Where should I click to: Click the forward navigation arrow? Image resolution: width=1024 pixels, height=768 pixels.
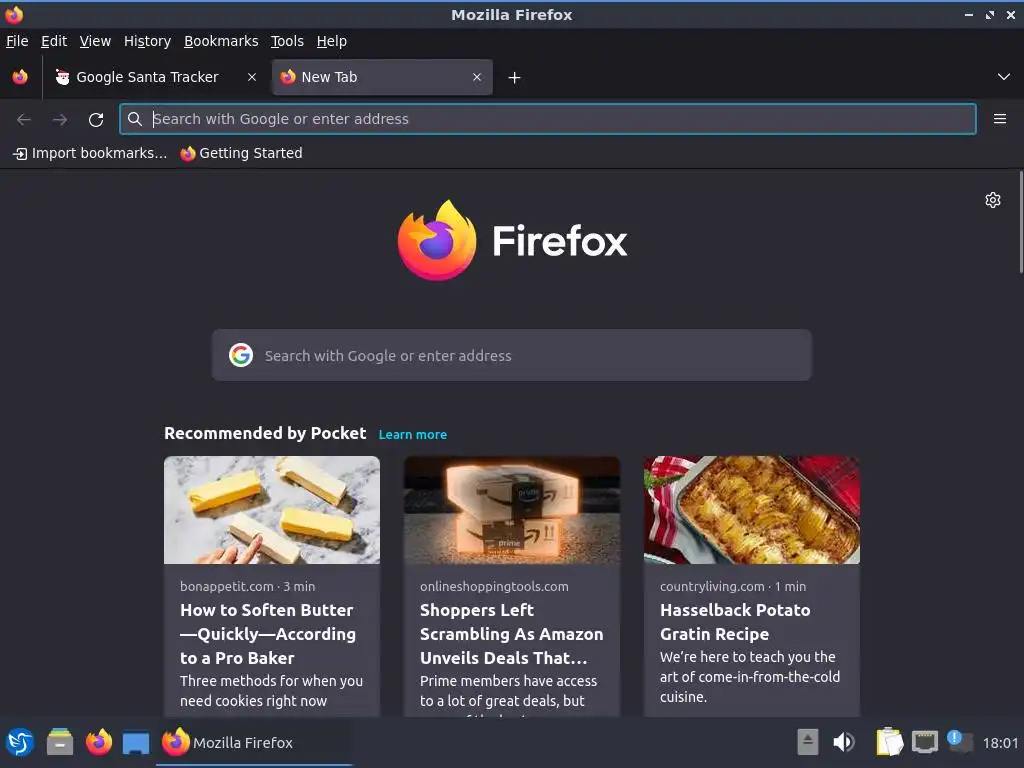[60, 119]
